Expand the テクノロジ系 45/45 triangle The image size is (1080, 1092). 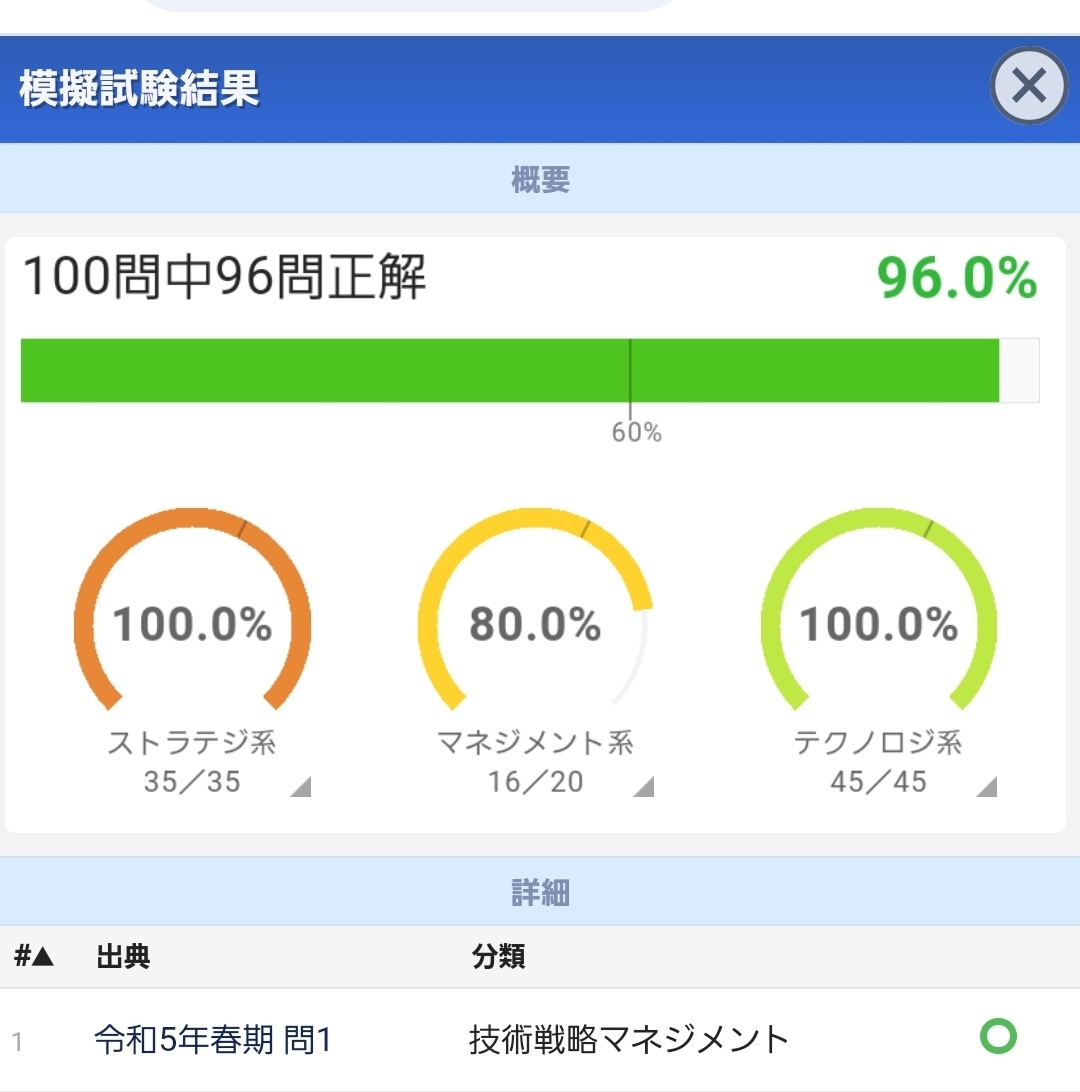coord(987,786)
